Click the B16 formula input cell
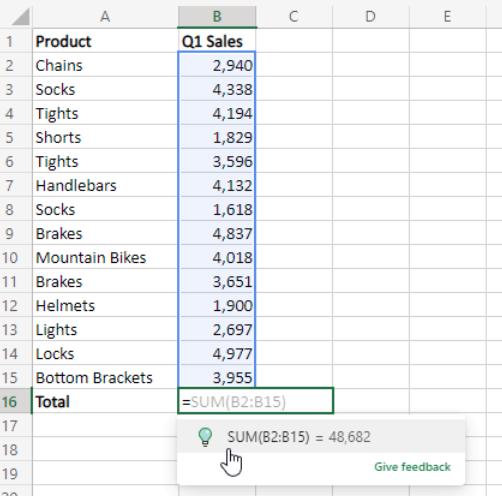The width and height of the screenshot is (502, 496). pyautogui.click(x=256, y=401)
